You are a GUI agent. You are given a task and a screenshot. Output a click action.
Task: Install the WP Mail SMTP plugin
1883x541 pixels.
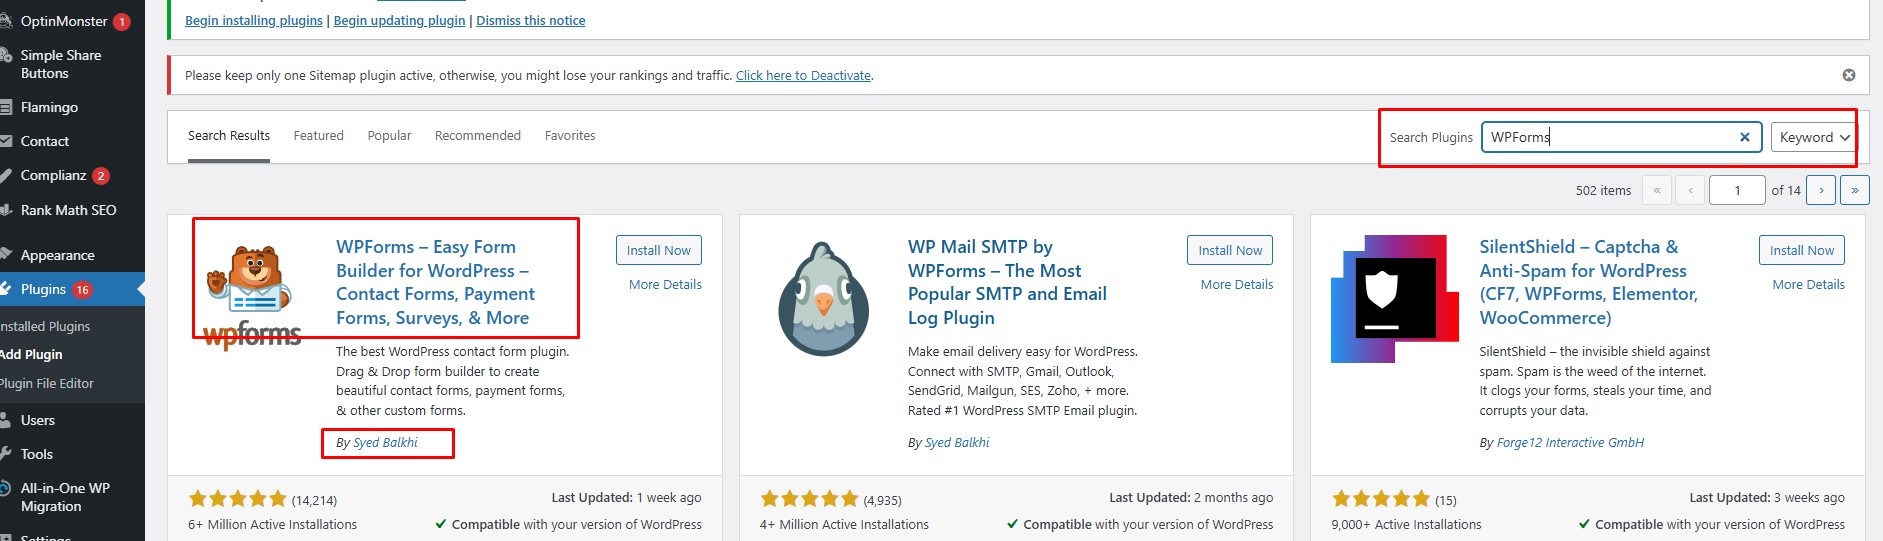(x=1230, y=250)
